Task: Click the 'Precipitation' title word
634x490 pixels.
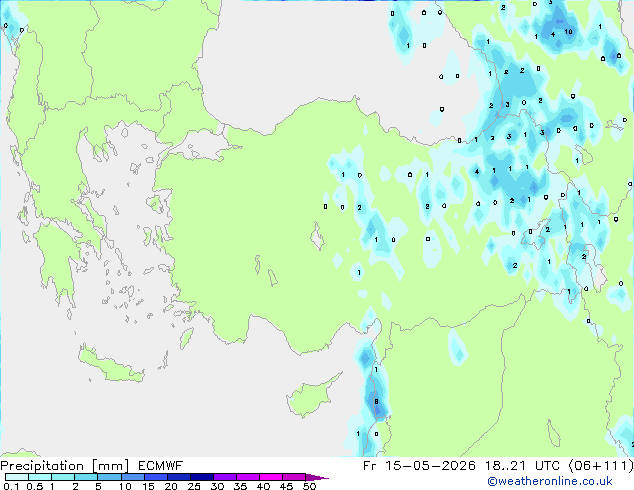Action: (42, 466)
